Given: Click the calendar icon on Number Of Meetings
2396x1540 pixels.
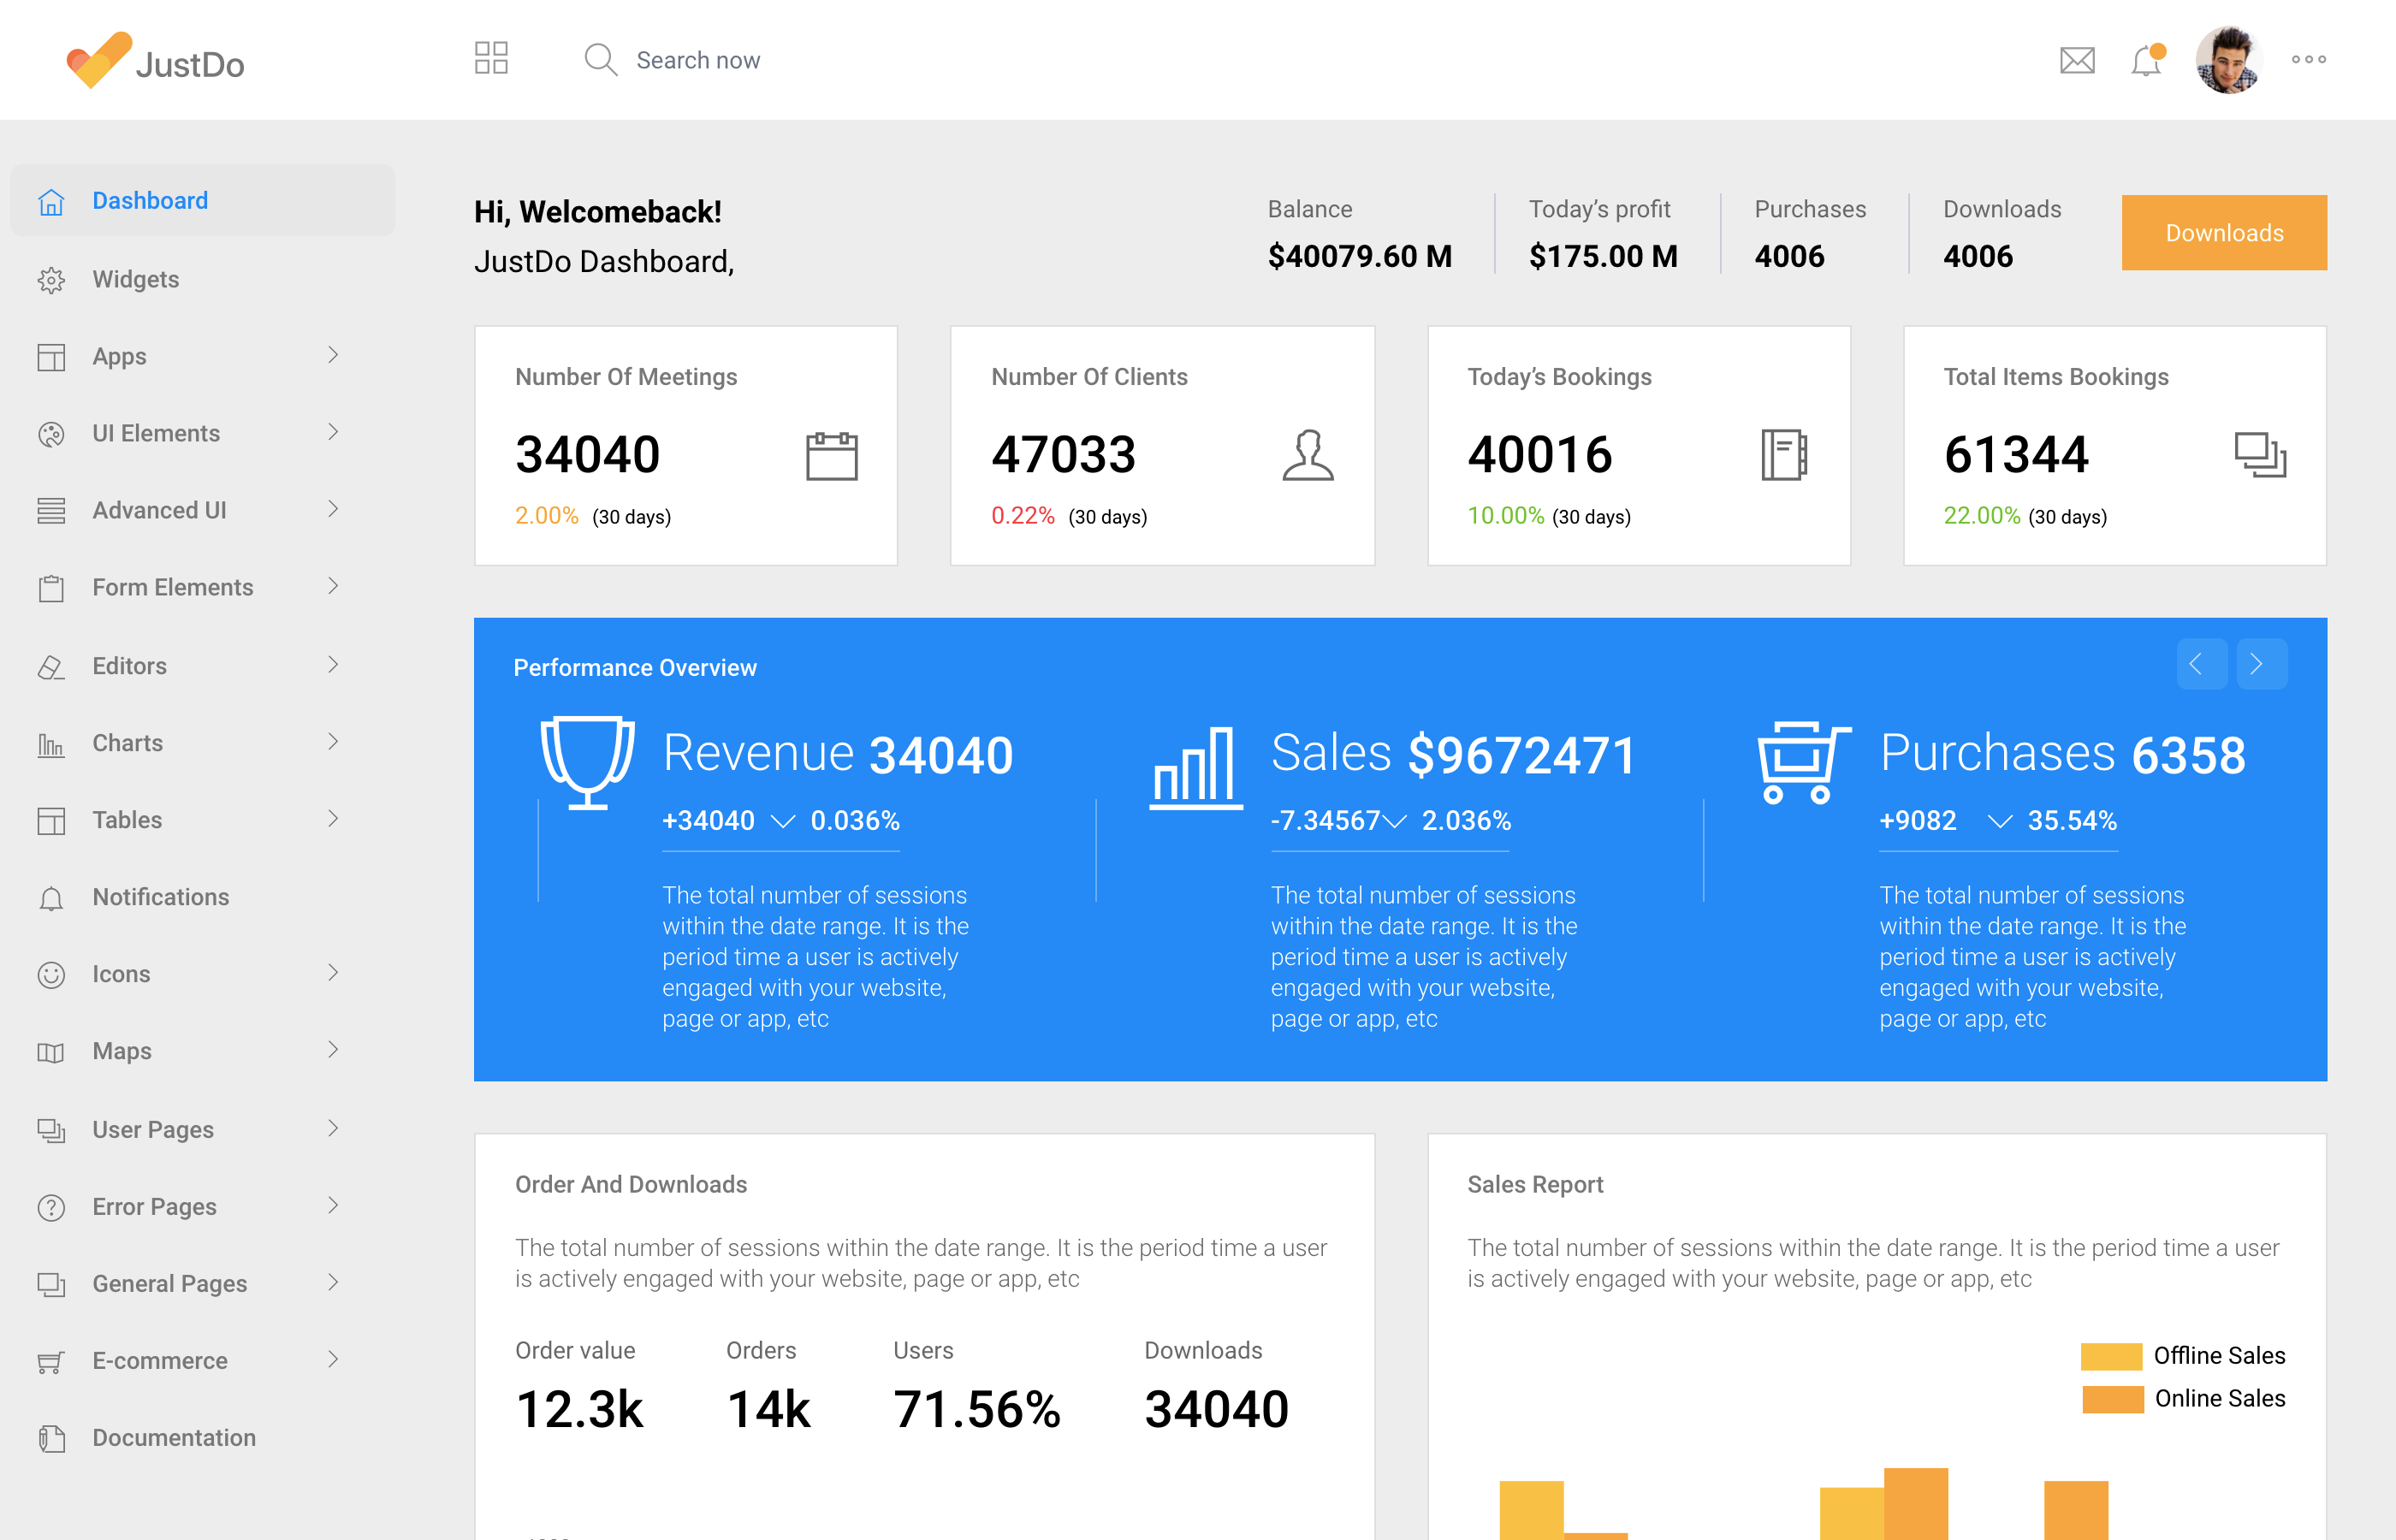Looking at the screenshot, I should 833,451.
